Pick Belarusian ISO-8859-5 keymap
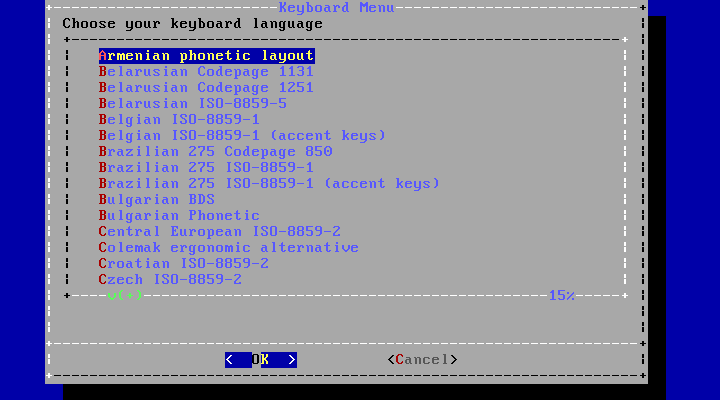 [x=192, y=104]
